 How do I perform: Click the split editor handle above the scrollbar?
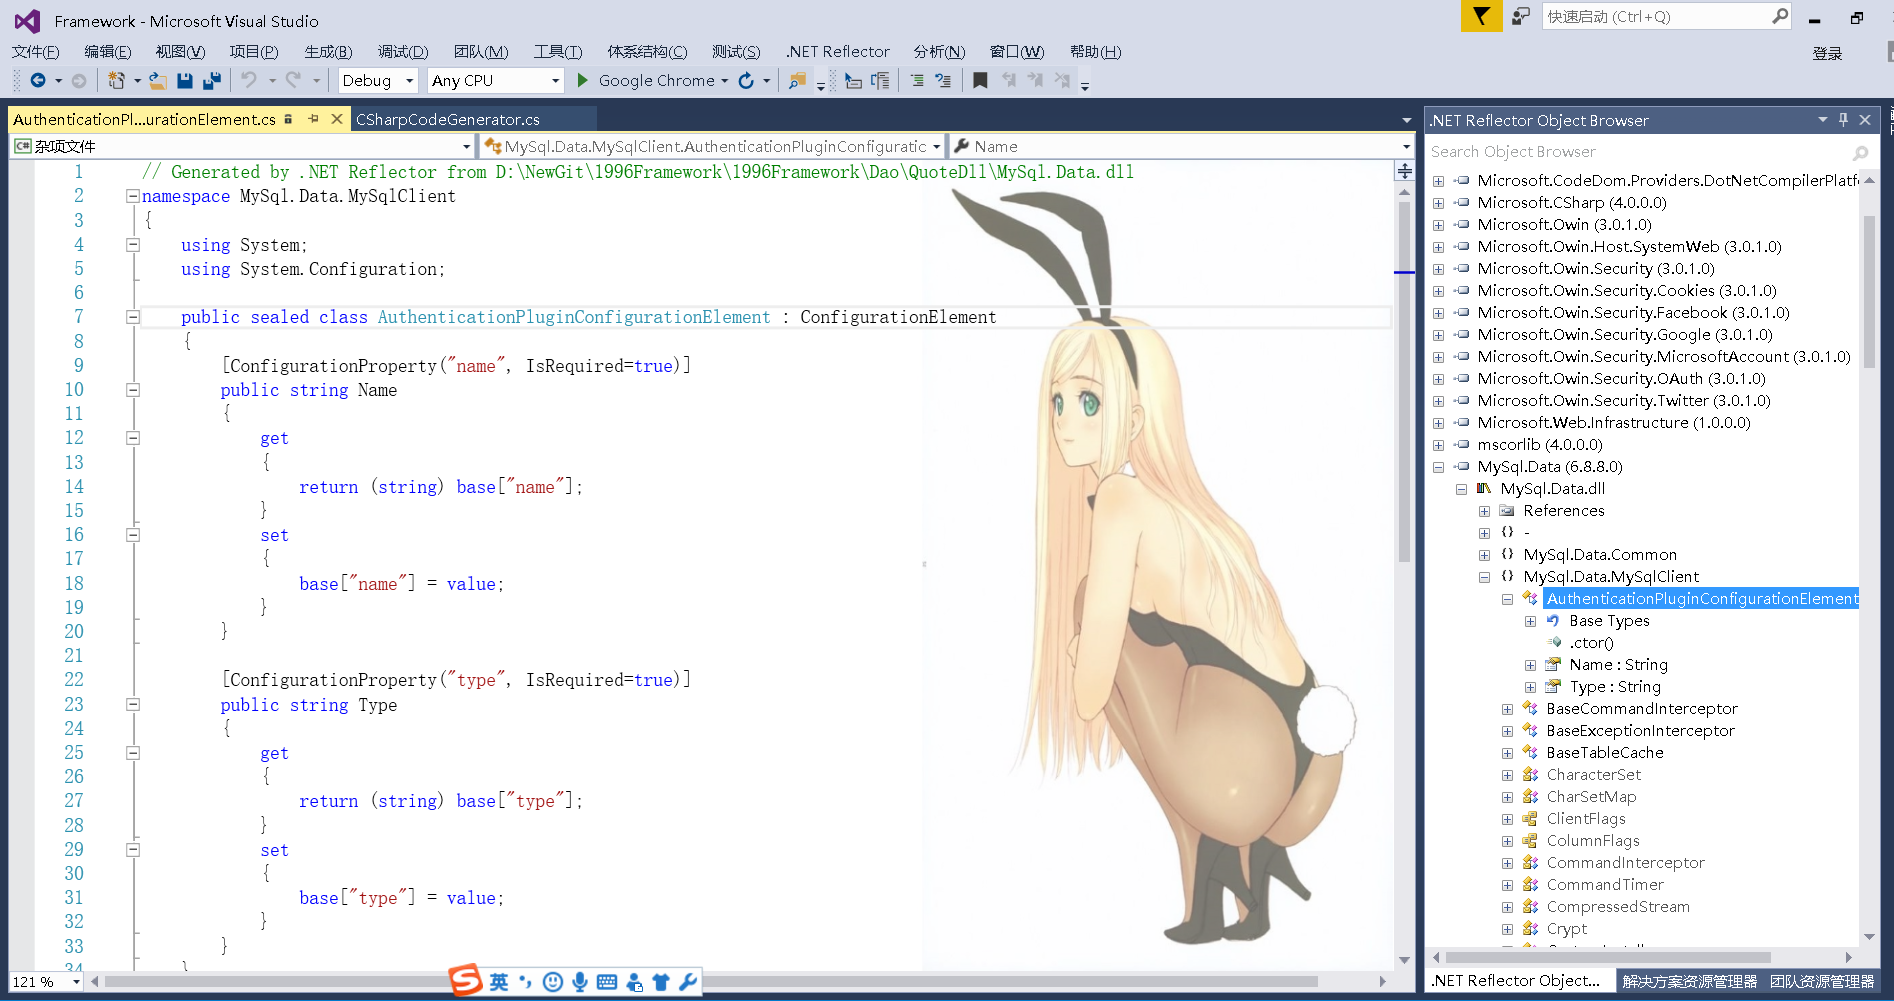[1404, 171]
